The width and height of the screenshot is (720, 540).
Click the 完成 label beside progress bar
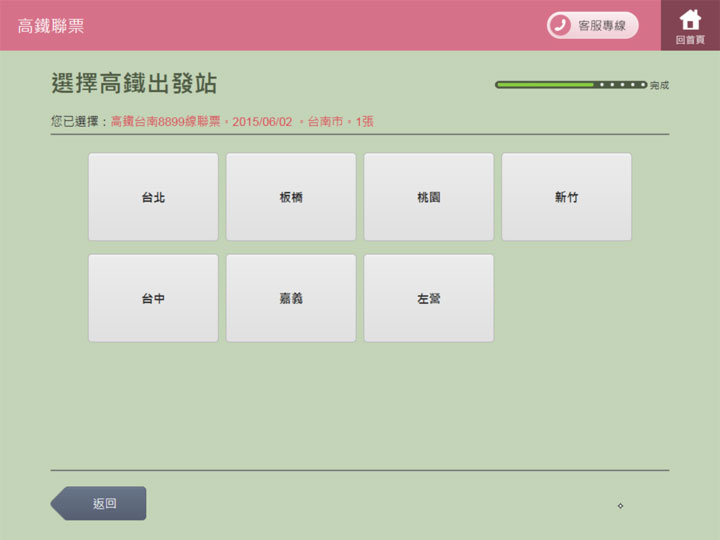659,86
